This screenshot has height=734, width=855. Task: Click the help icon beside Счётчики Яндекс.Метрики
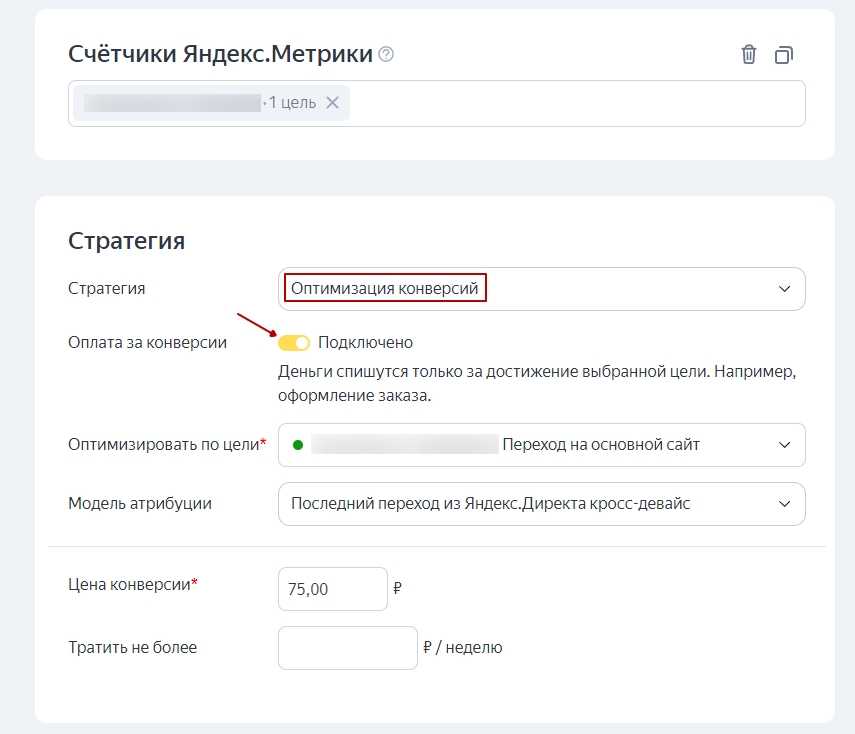click(386, 55)
